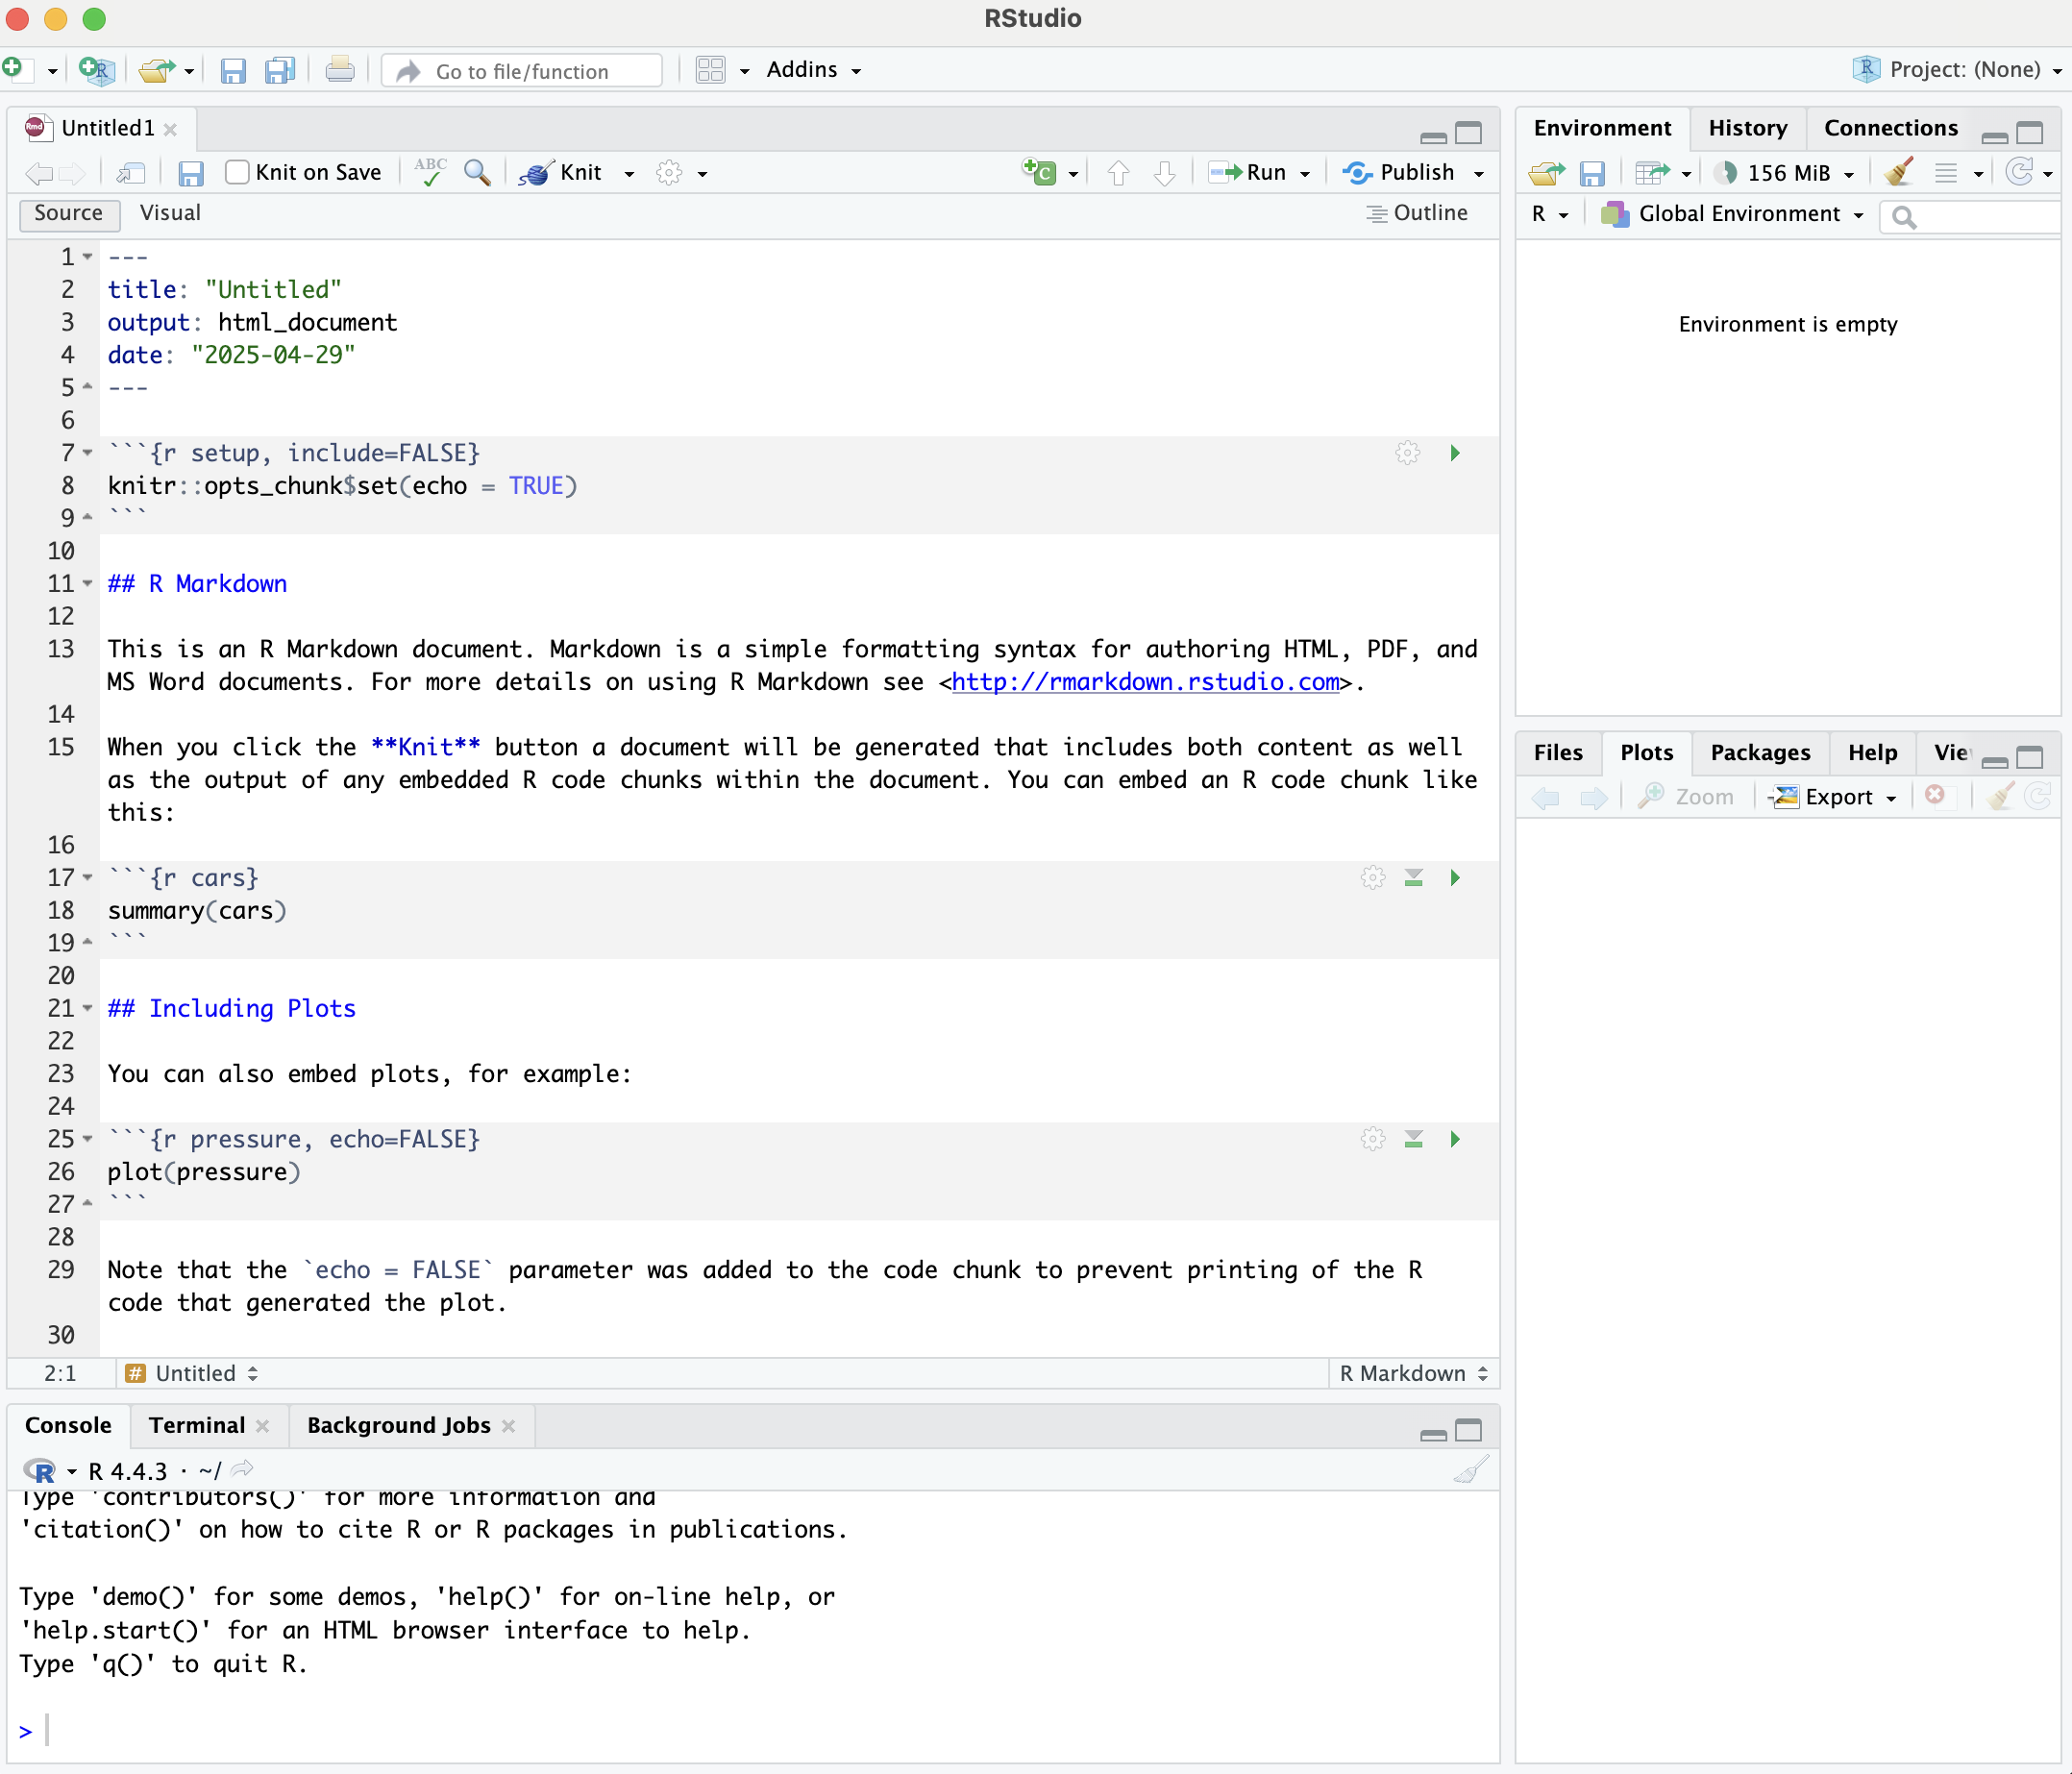Open the Untitled section navigator in status bar
This screenshot has width=2072, height=1774.
pos(192,1373)
